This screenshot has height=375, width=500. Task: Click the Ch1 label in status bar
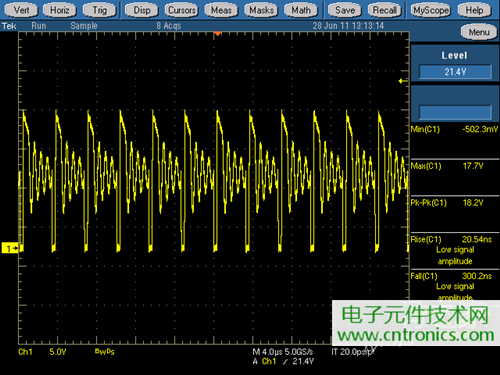coord(25,352)
